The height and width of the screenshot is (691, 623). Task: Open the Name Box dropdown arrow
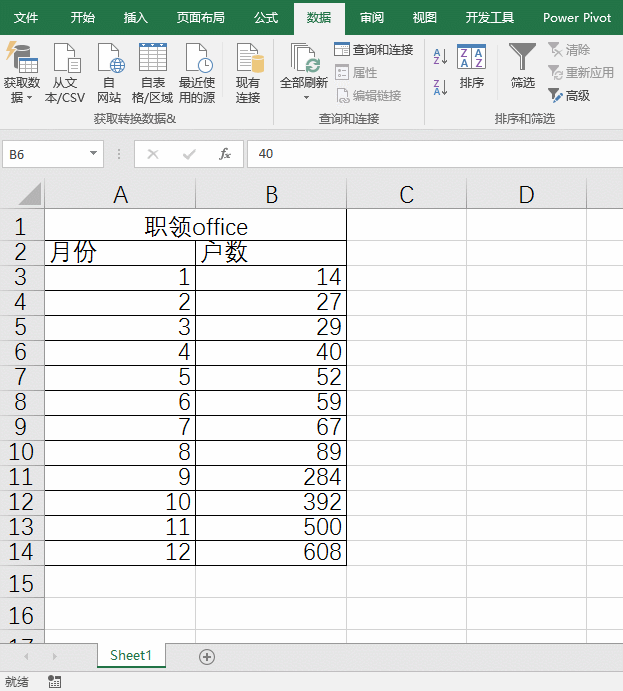coord(94,154)
